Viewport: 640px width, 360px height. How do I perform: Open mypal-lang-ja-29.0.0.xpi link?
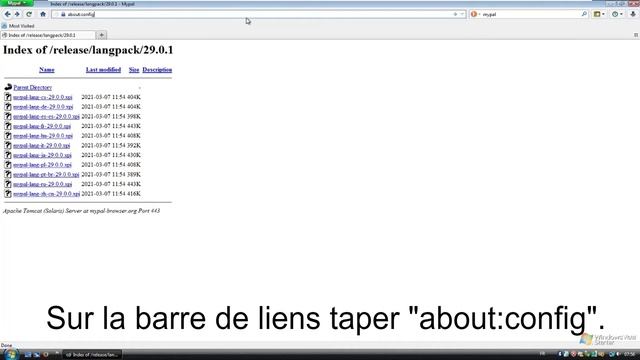[42, 155]
